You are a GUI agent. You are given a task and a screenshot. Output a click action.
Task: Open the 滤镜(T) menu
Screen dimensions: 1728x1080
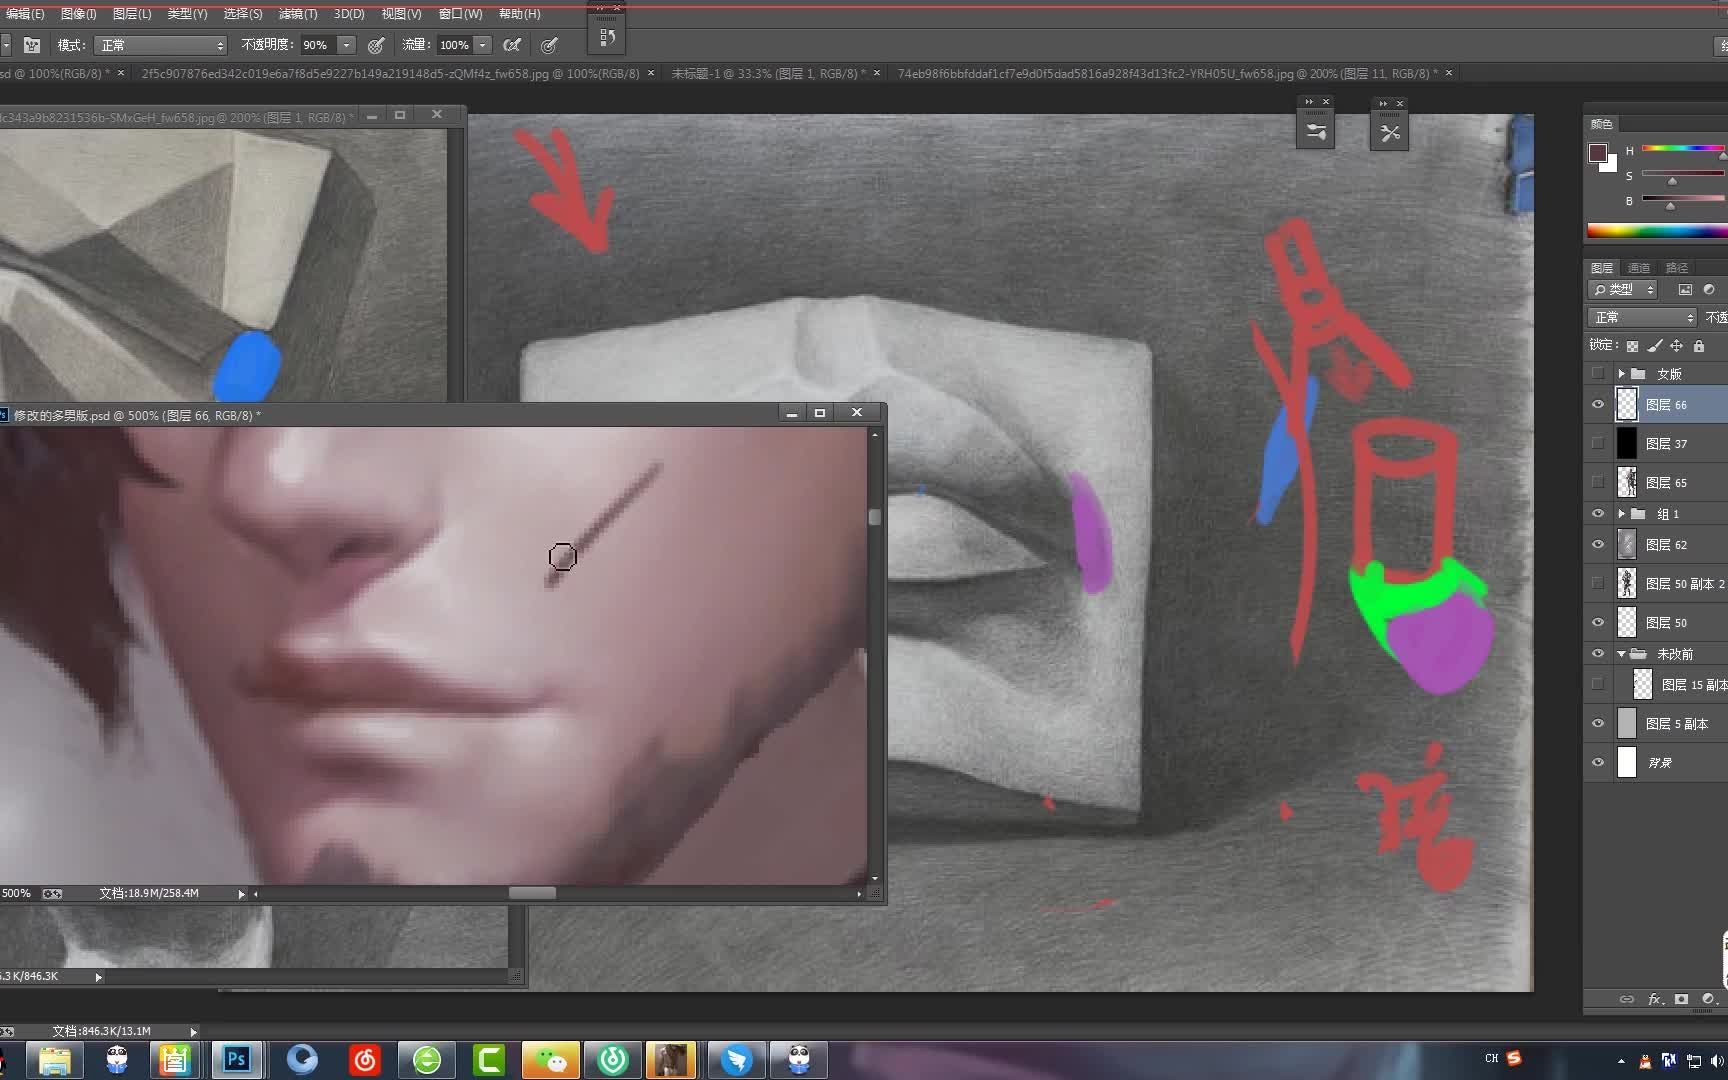[298, 14]
